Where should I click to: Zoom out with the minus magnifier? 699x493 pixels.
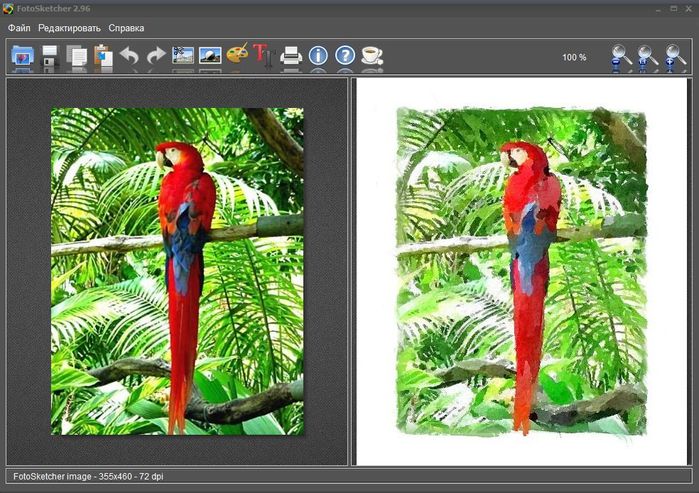pyautogui.click(x=622, y=57)
